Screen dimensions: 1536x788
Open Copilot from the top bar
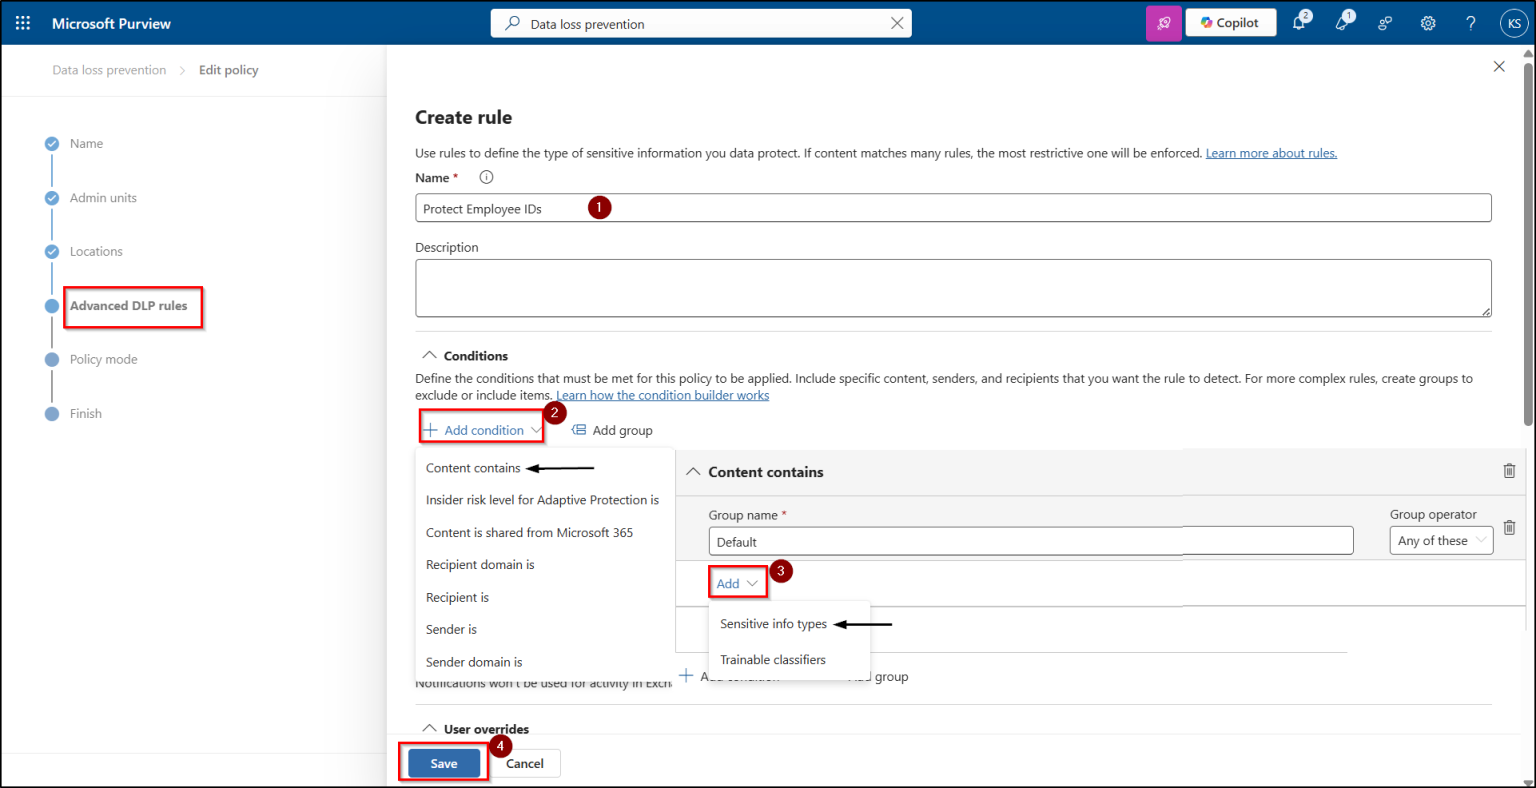(1230, 22)
